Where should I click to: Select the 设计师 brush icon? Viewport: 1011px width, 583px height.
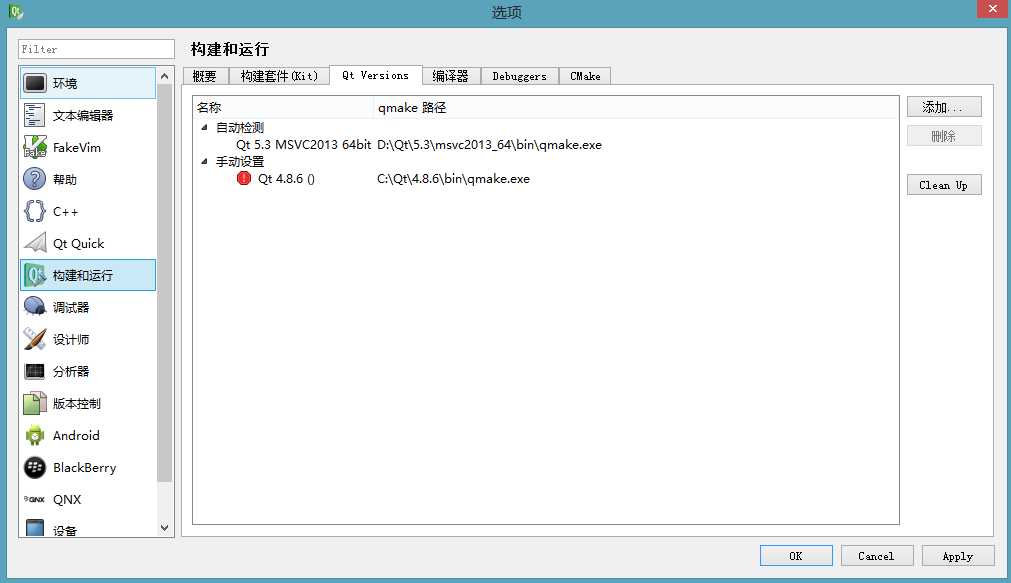tap(35, 339)
